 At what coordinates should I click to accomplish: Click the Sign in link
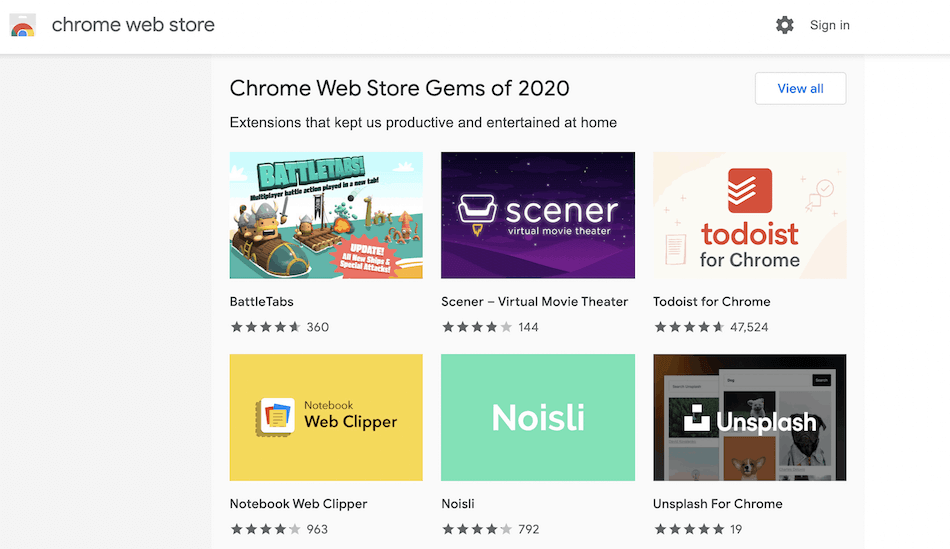click(830, 25)
